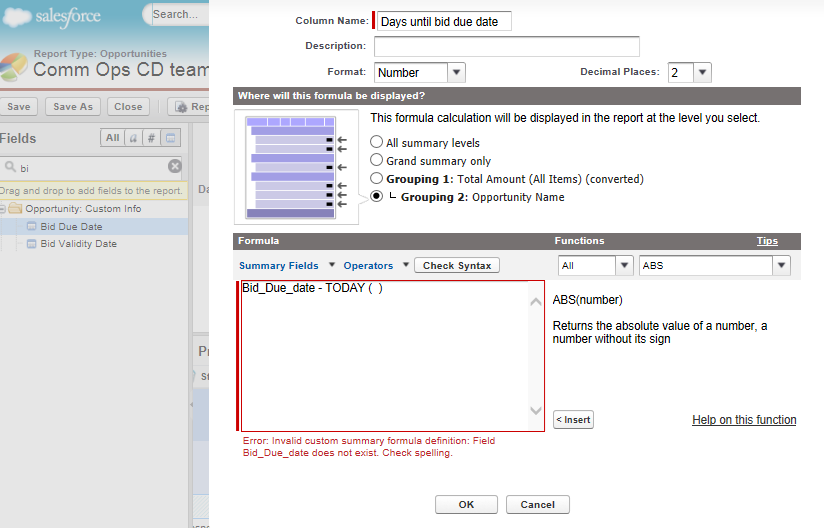Open the Operators menu
This screenshot has height=528, width=824.
click(376, 265)
